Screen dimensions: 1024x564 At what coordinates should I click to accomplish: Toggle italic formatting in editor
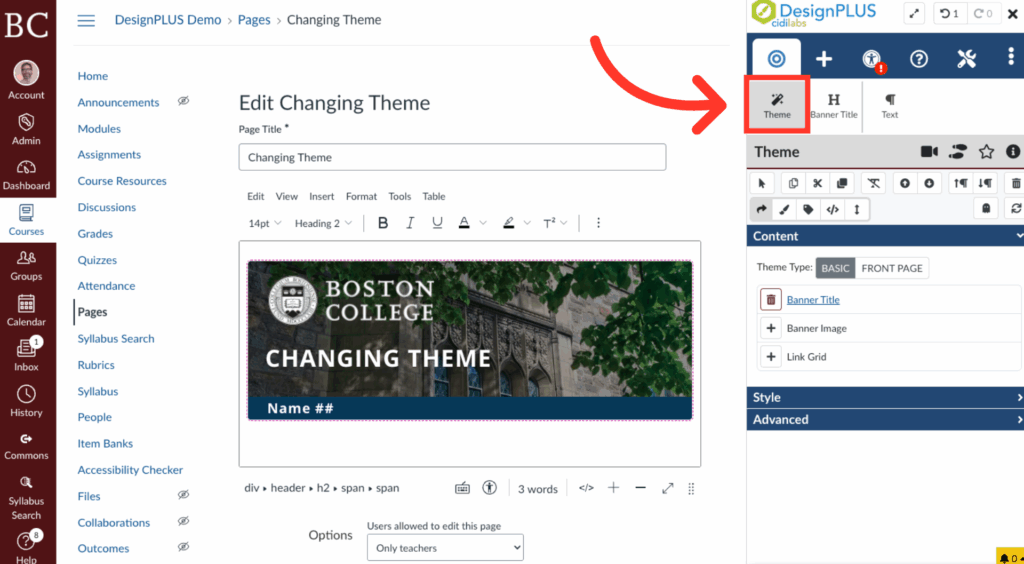[x=410, y=223]
